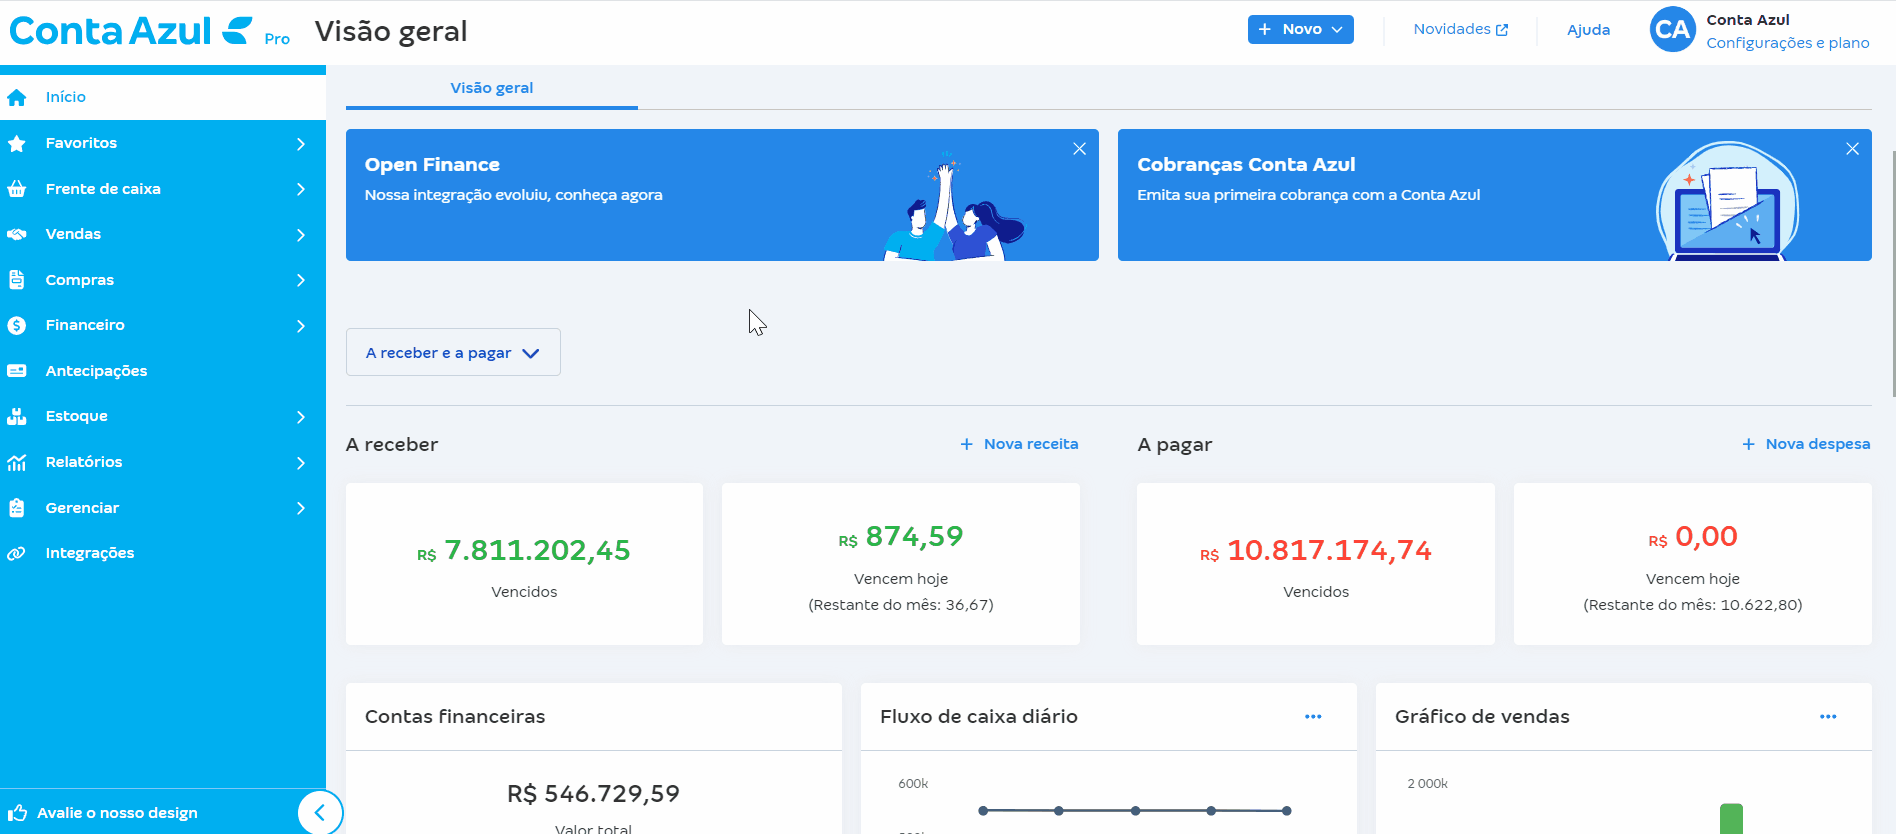
Task: Click the Estoque boxes icon
Action: (x=17, y=416)
